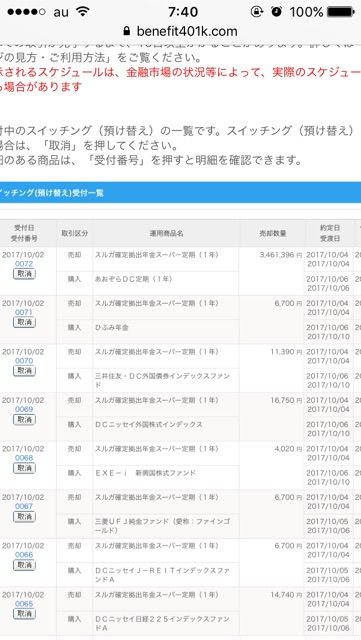Tap the alarm clock status icon
The height and width of the screenshot is (640, 361).
coord(276,11)
